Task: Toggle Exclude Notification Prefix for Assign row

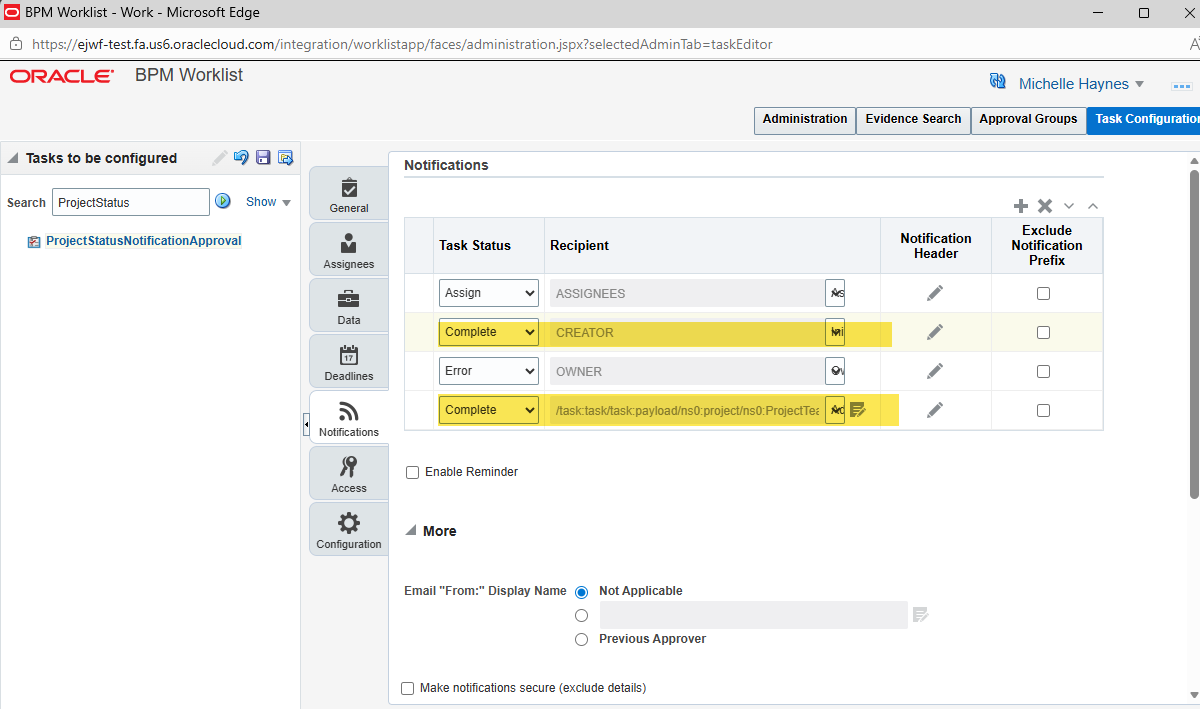Action: (1043, 293)
